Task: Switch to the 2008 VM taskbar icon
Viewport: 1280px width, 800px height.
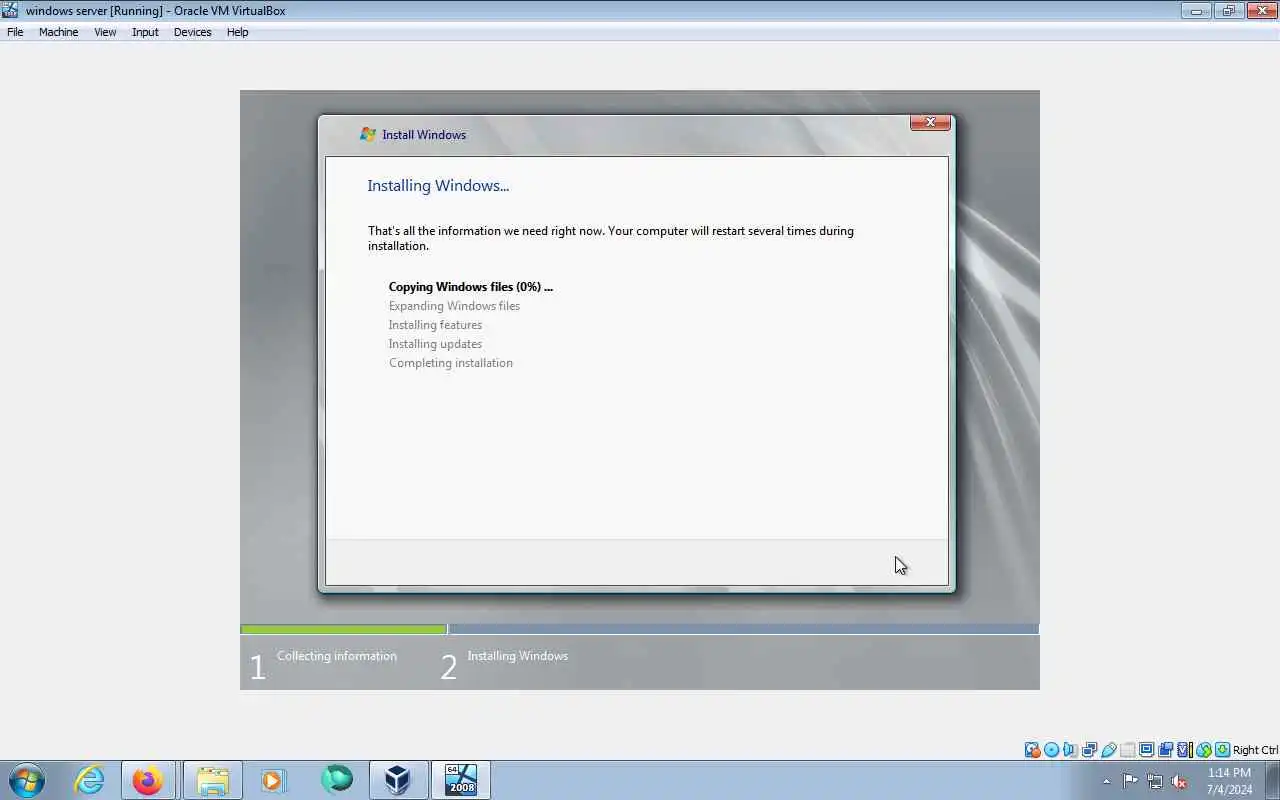Action: [461, 780]
